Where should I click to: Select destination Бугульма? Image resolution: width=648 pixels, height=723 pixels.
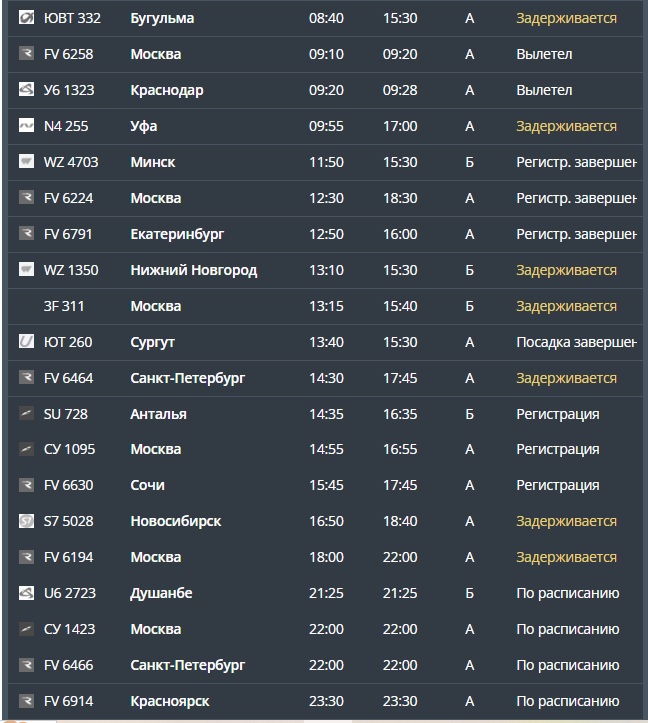point(162,18)
